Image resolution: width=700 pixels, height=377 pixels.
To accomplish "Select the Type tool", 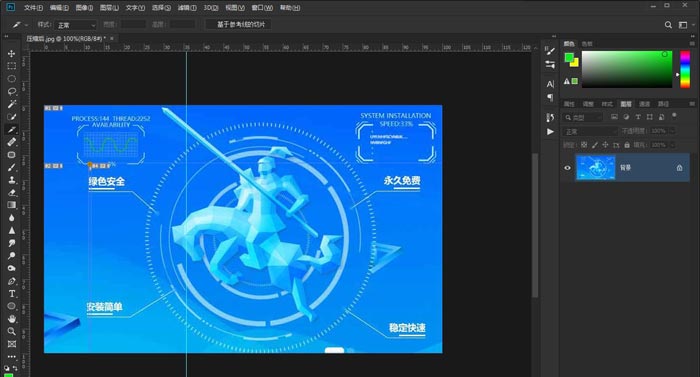I will [12, 293].
